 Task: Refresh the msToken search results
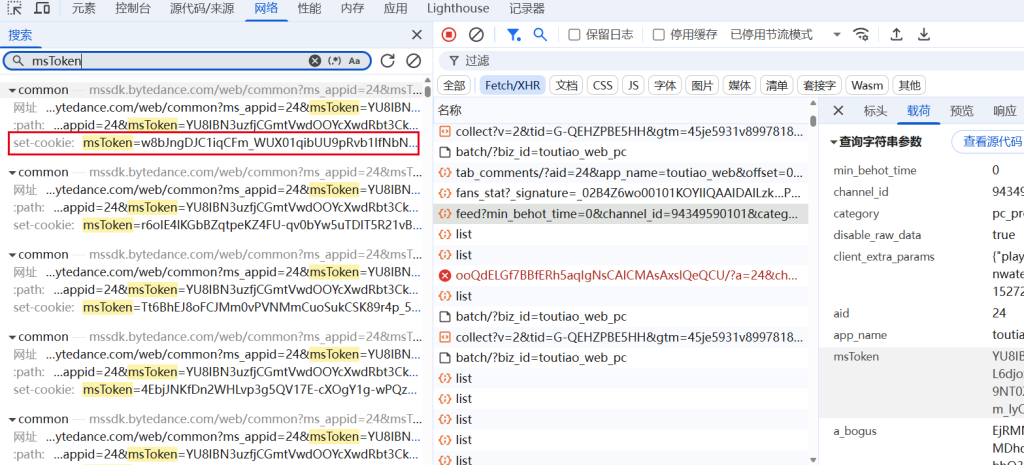pyautogui.click(x=388, y=61)
